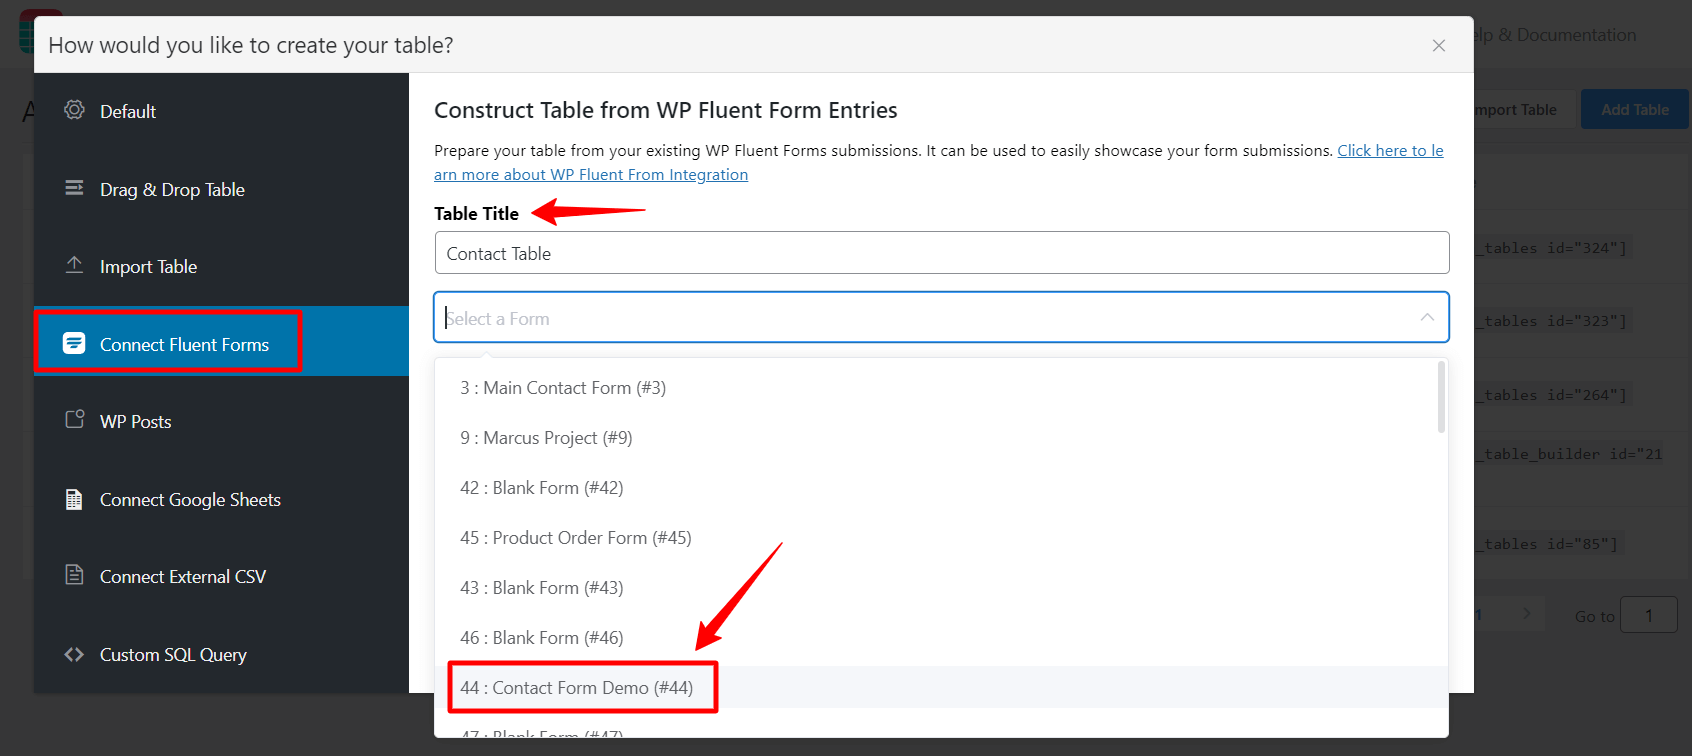
Task: Click the Go to page number field
Action: coord(1648,615)
